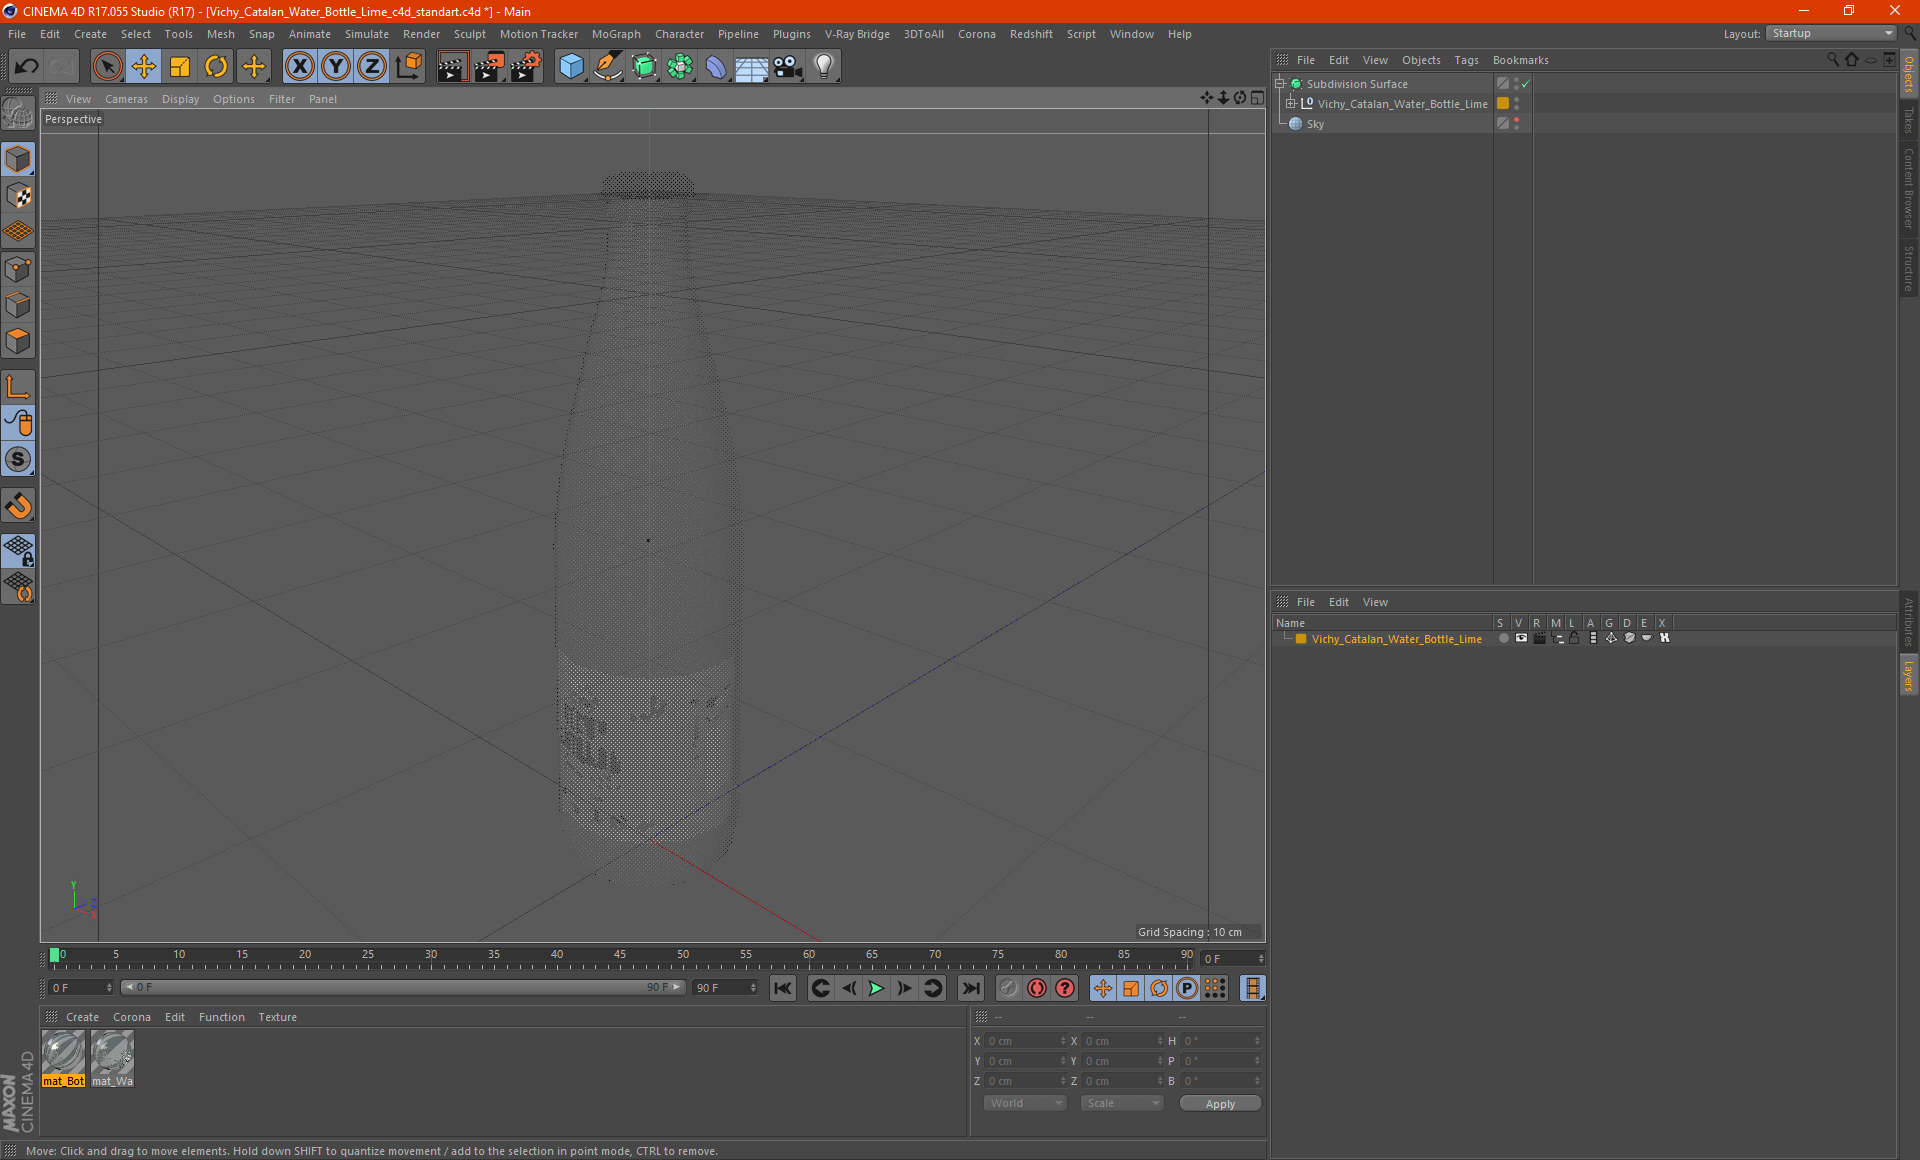
Task: Open the Layout Startup dropdown
Action: [1831, 33]
